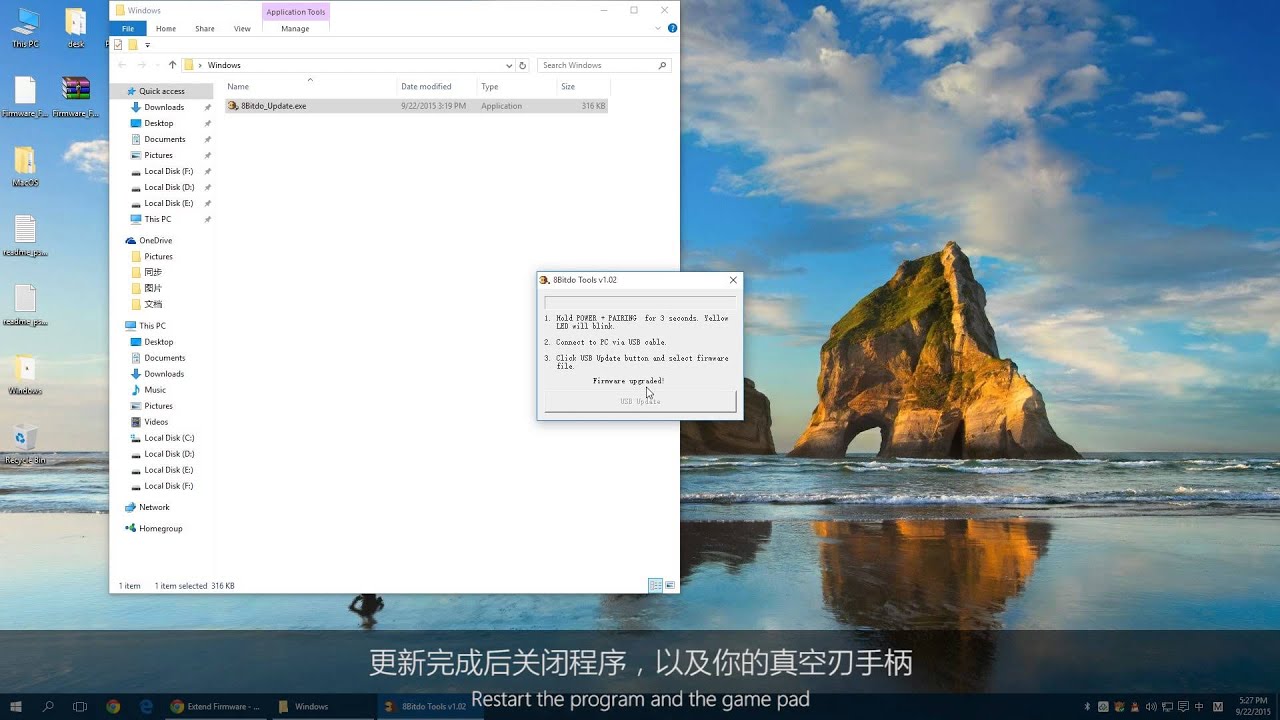Image resolution: width=1280 pixels, height=720 pixels.
Task: Open the 文档 folder under OneDrive
Action: [x=153, y=304]
